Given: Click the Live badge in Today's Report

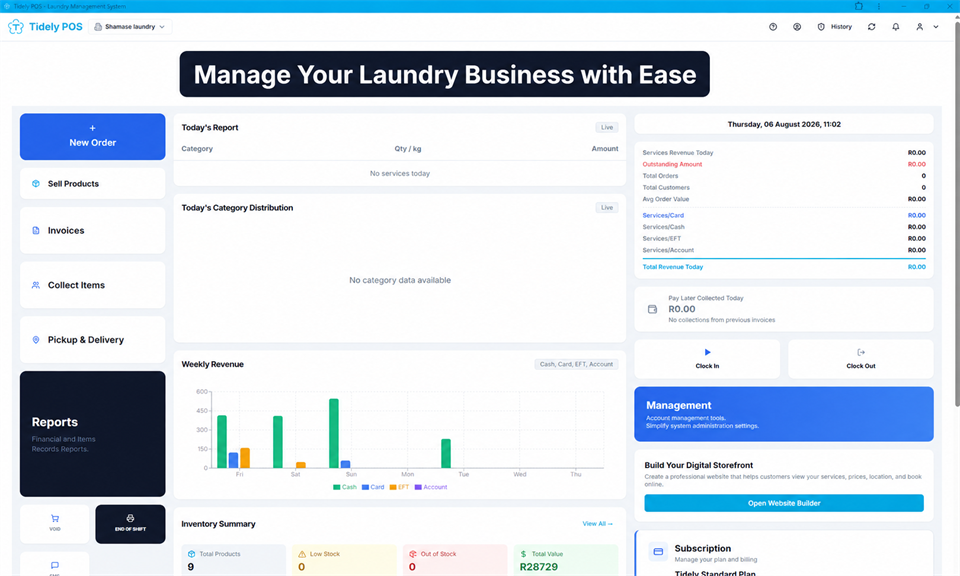Looking at the screenshot, I should (607, 127).
